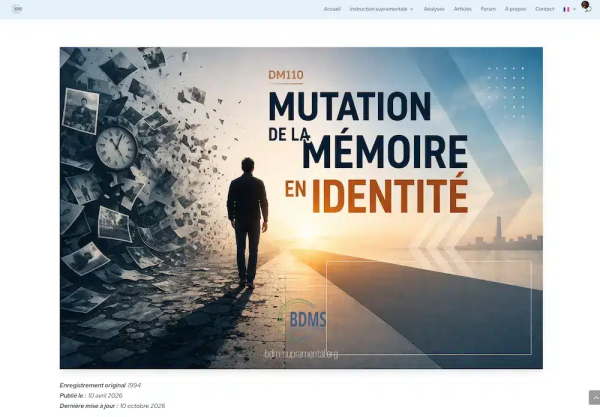Visit the Forum section
Screen dimensions: 600x417
click(488, 9)
